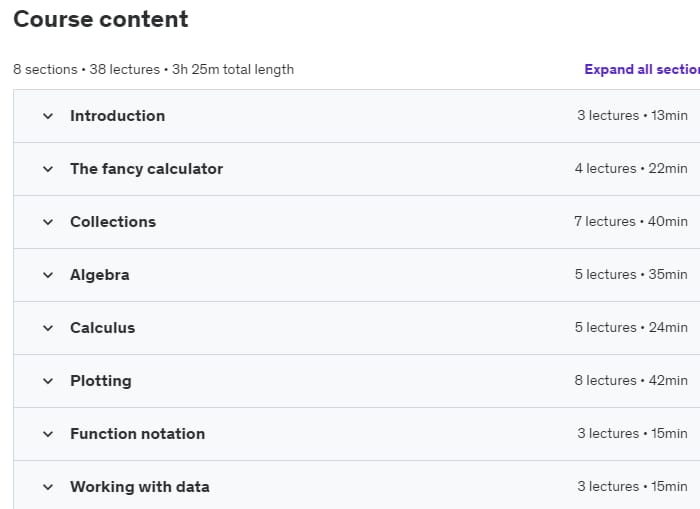Expand The fancy calculator section chevron

pyautogui.click(x=48, y=169)
